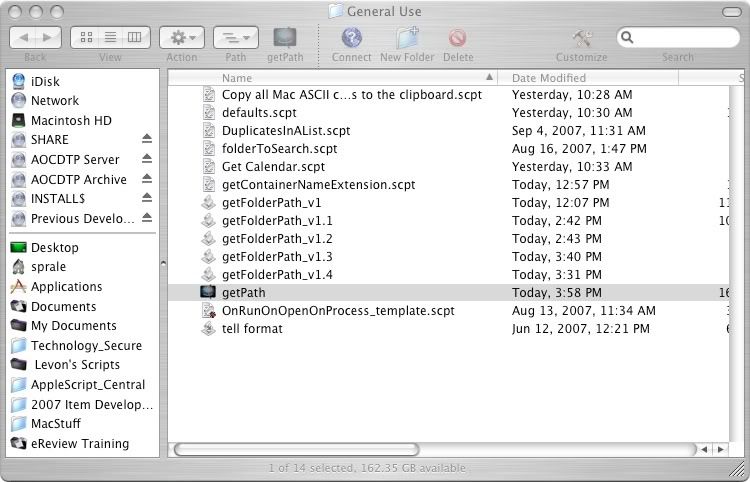Eject the SHARE volume
Viewport: 750px width, 482px height.
(147, 140)
